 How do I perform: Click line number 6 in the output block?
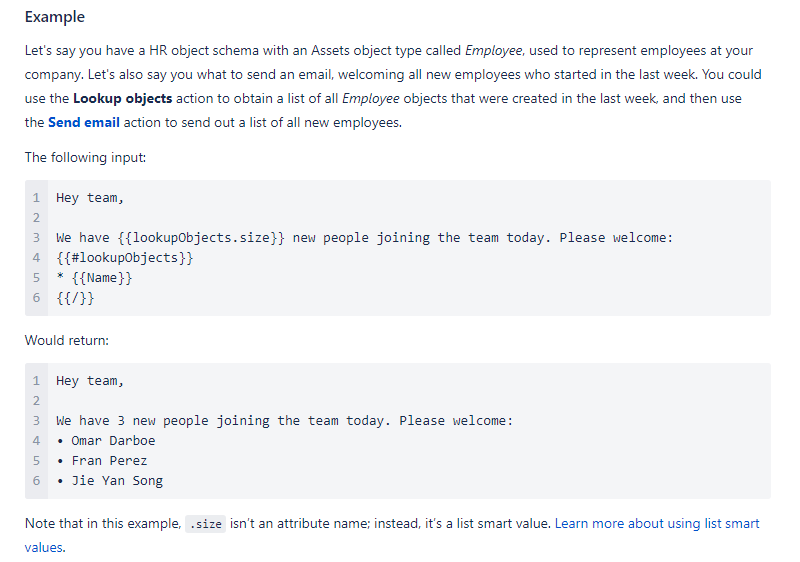click(x=36, y=481)
